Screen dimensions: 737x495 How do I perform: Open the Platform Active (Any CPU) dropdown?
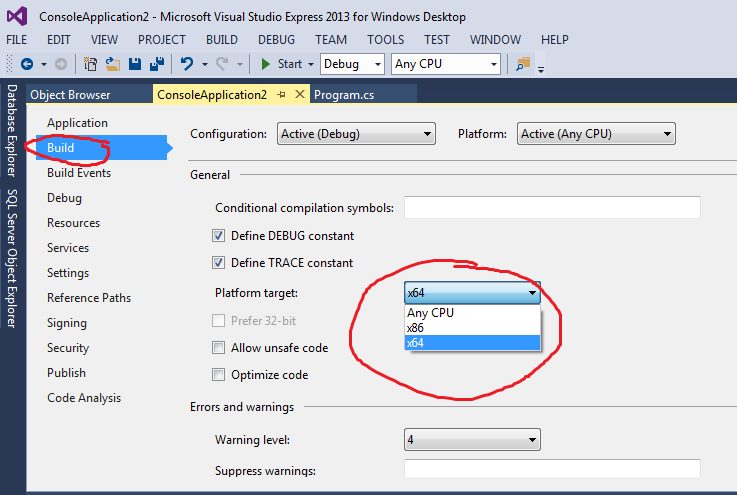(596, 134)
